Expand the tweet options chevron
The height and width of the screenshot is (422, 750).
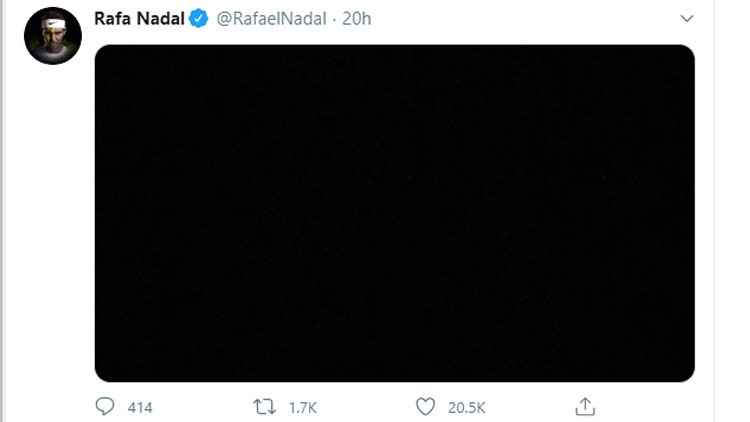686,19
